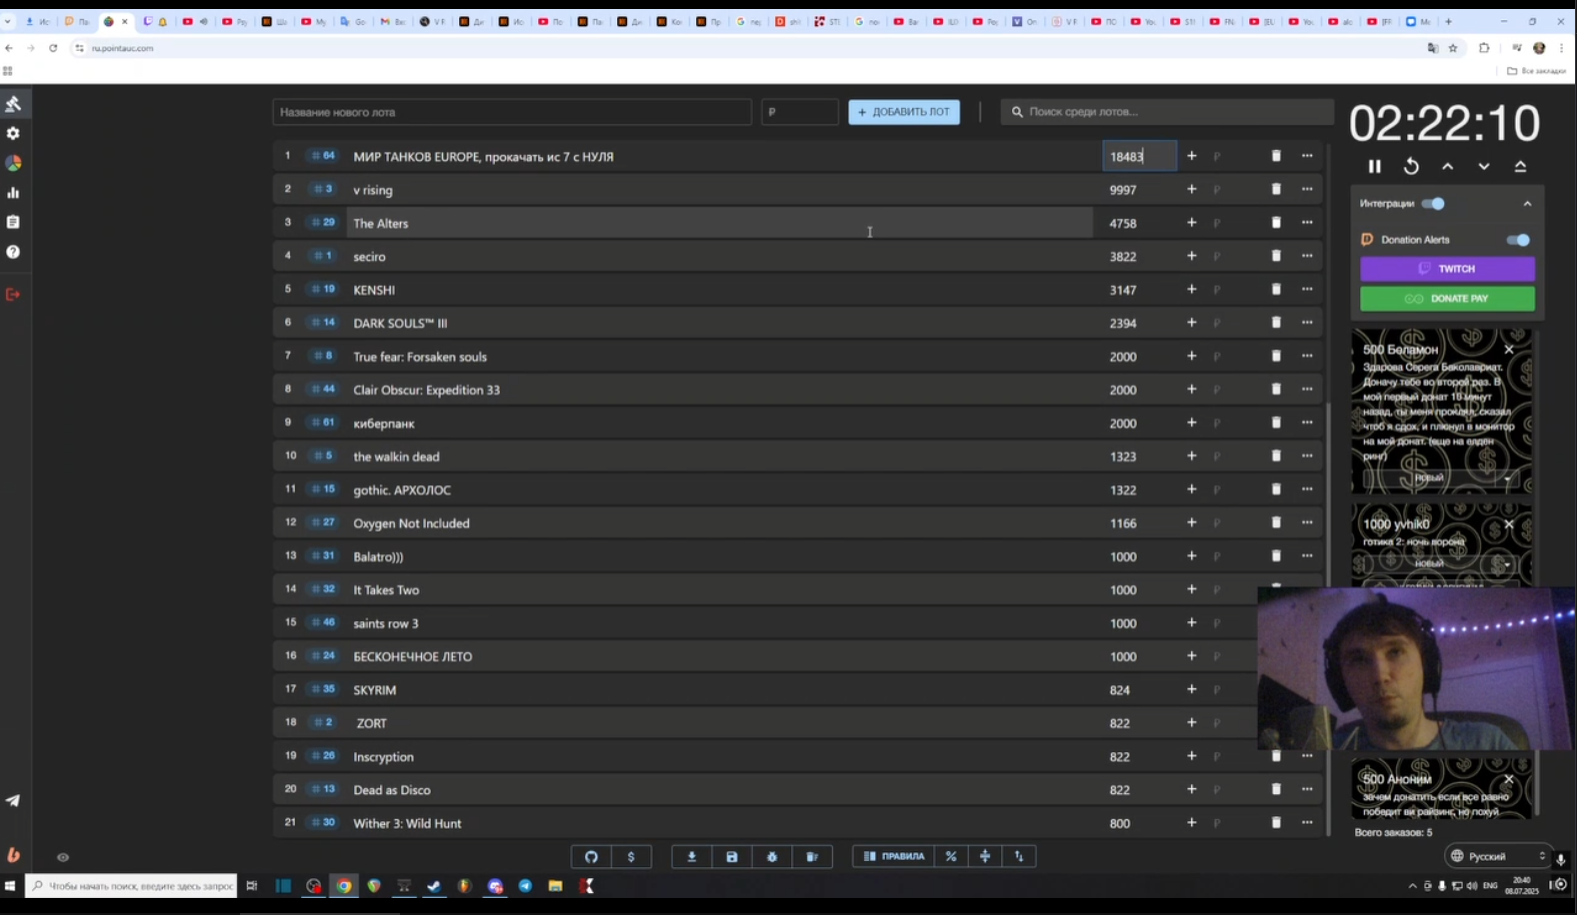1577x915 pixels.
Task: Click ДОБАВИТЬ ЛОТ button
Action: (904, 112)
